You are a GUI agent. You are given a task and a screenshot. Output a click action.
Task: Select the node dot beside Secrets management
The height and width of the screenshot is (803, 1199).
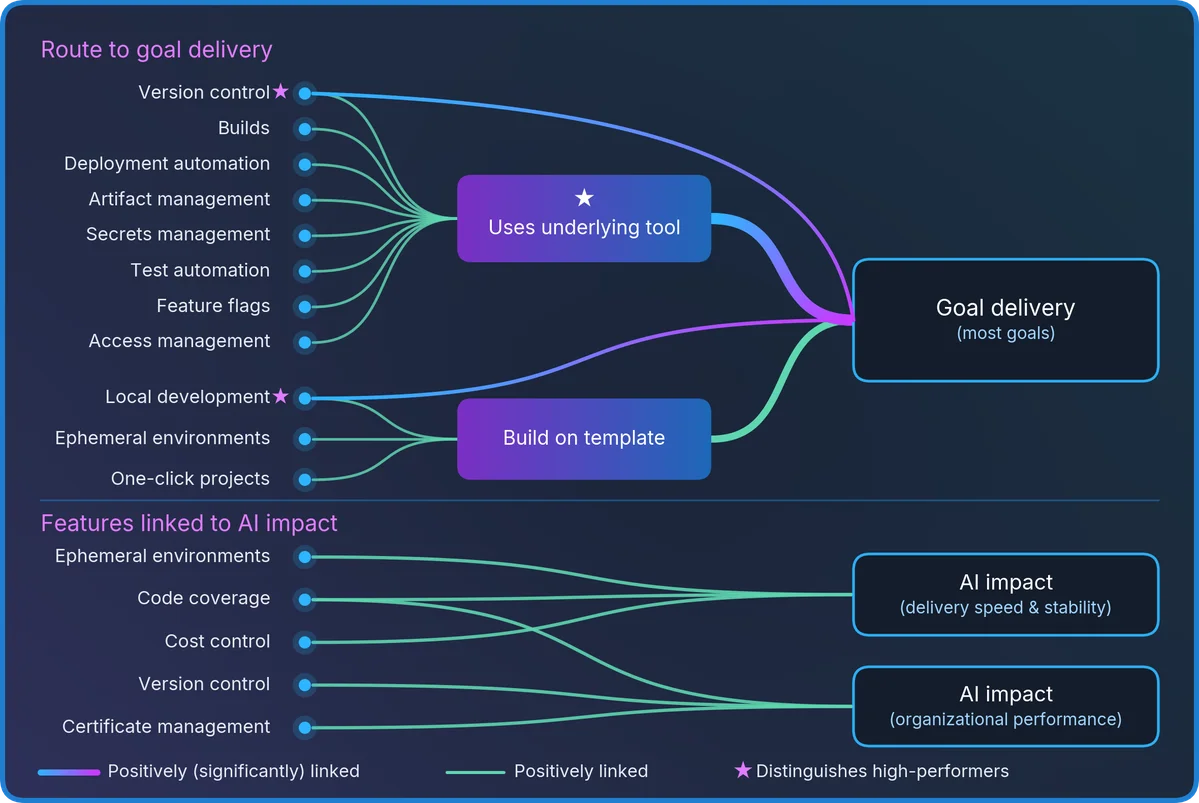304,235
